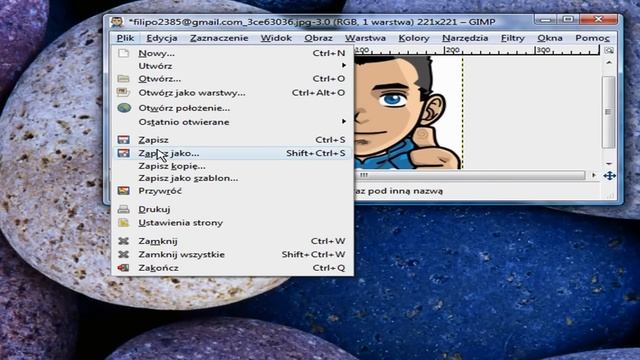Expand the Utwórz submenu arrow
The height and width of the screenshot is (360, 640).
(x=344, y=65)
